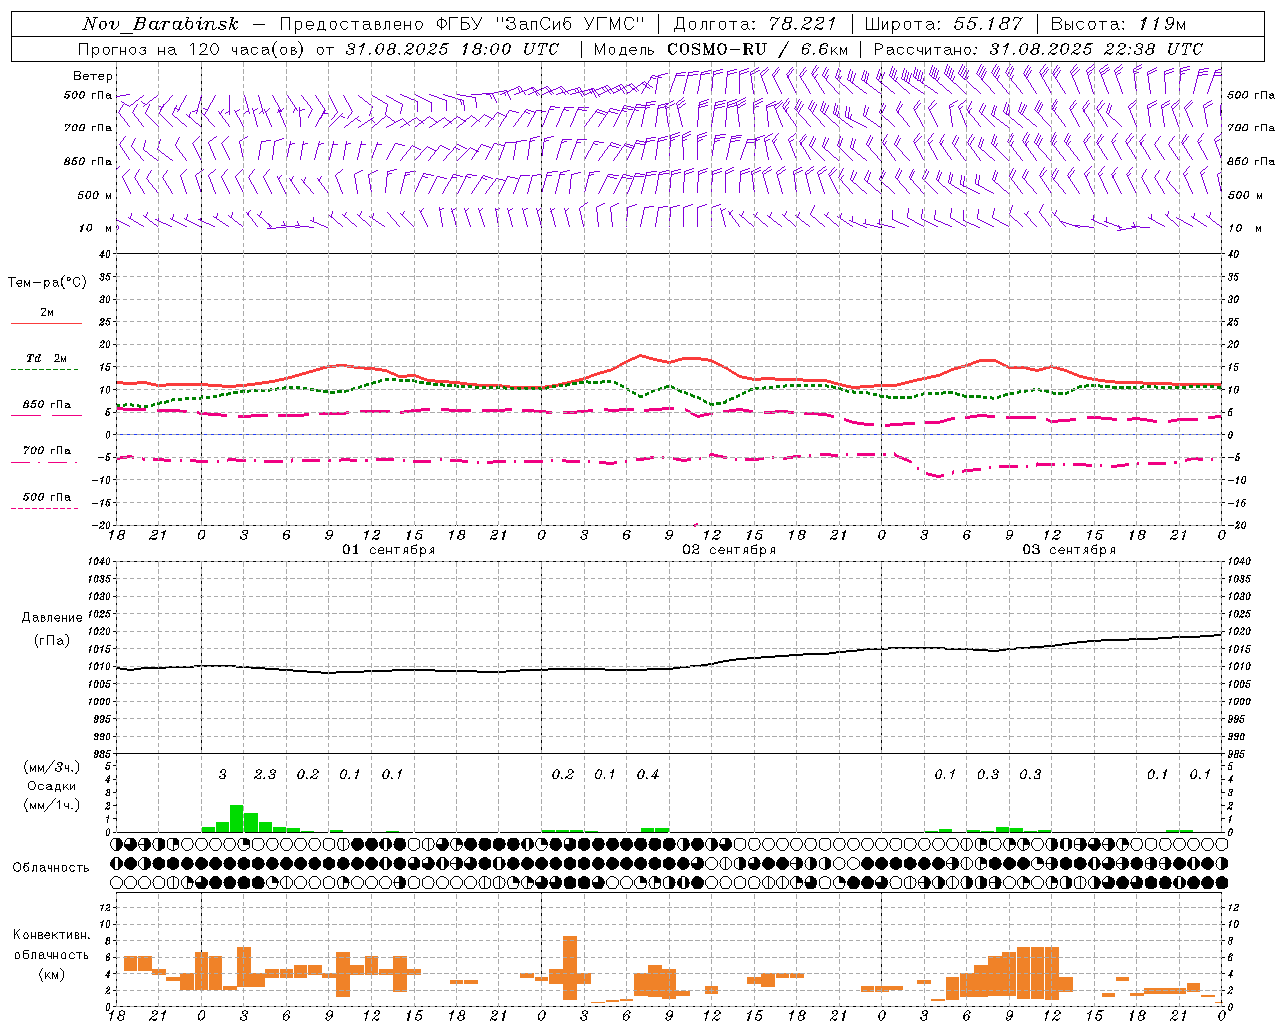Click the Осадки panel label
The image size is (1280, 1024).
coord(52,786)
